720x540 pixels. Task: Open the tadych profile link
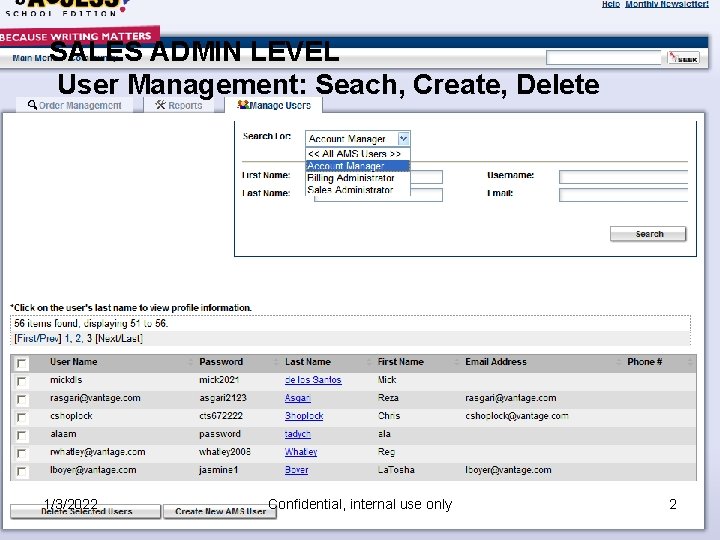coord(298,434)
